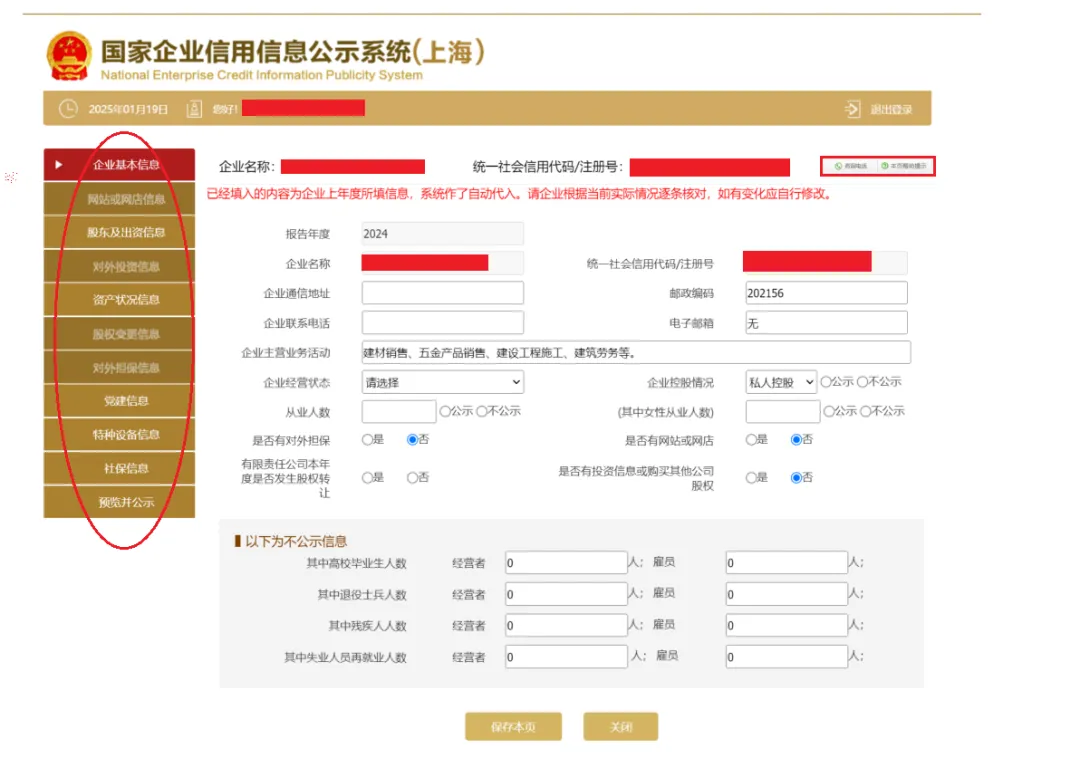Image resolution: width=1080 pixels, height=777 pixels.
Task: Select 不公示 for 企业控股情况
Action: (862, 382)
